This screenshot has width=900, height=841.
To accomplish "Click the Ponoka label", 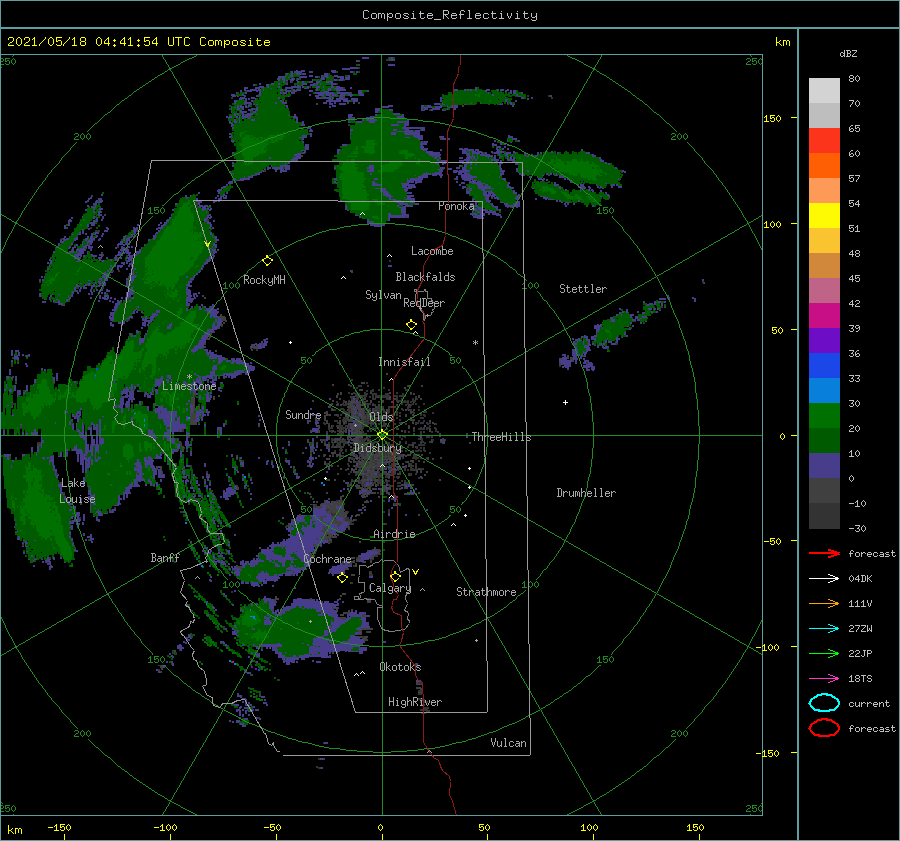I will 456,206.
